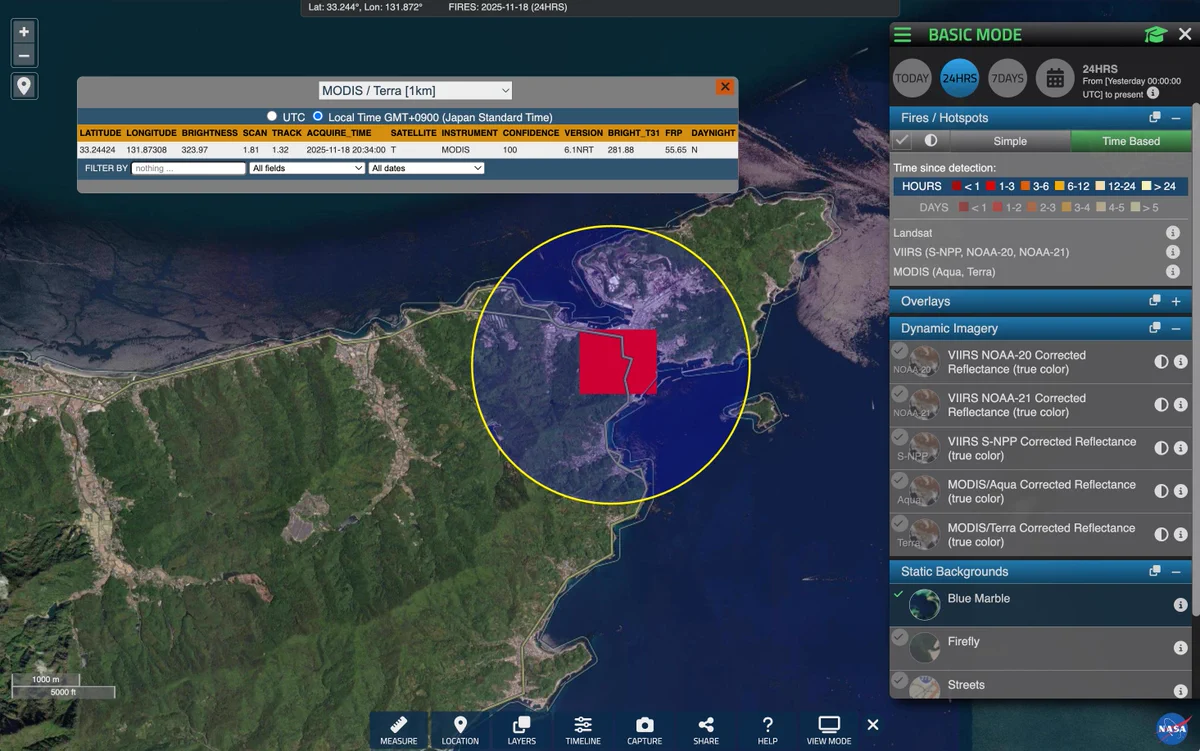The image size is (1200, 751).
Task: Enable VIIRS NOAA-21 Corrected Reflectance layer
Action: coord(899,393)
